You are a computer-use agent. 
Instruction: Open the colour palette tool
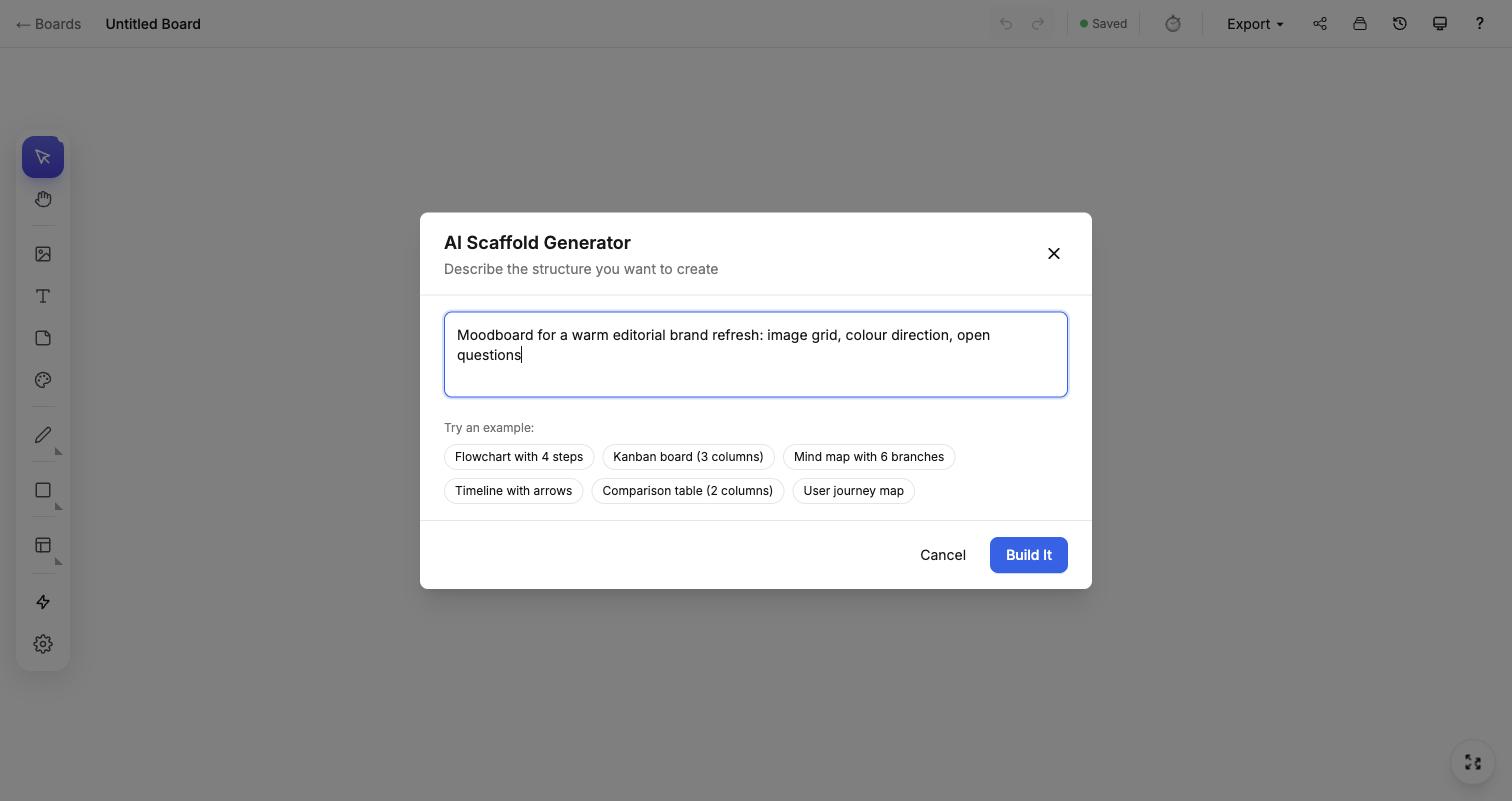tap(43, 380)
